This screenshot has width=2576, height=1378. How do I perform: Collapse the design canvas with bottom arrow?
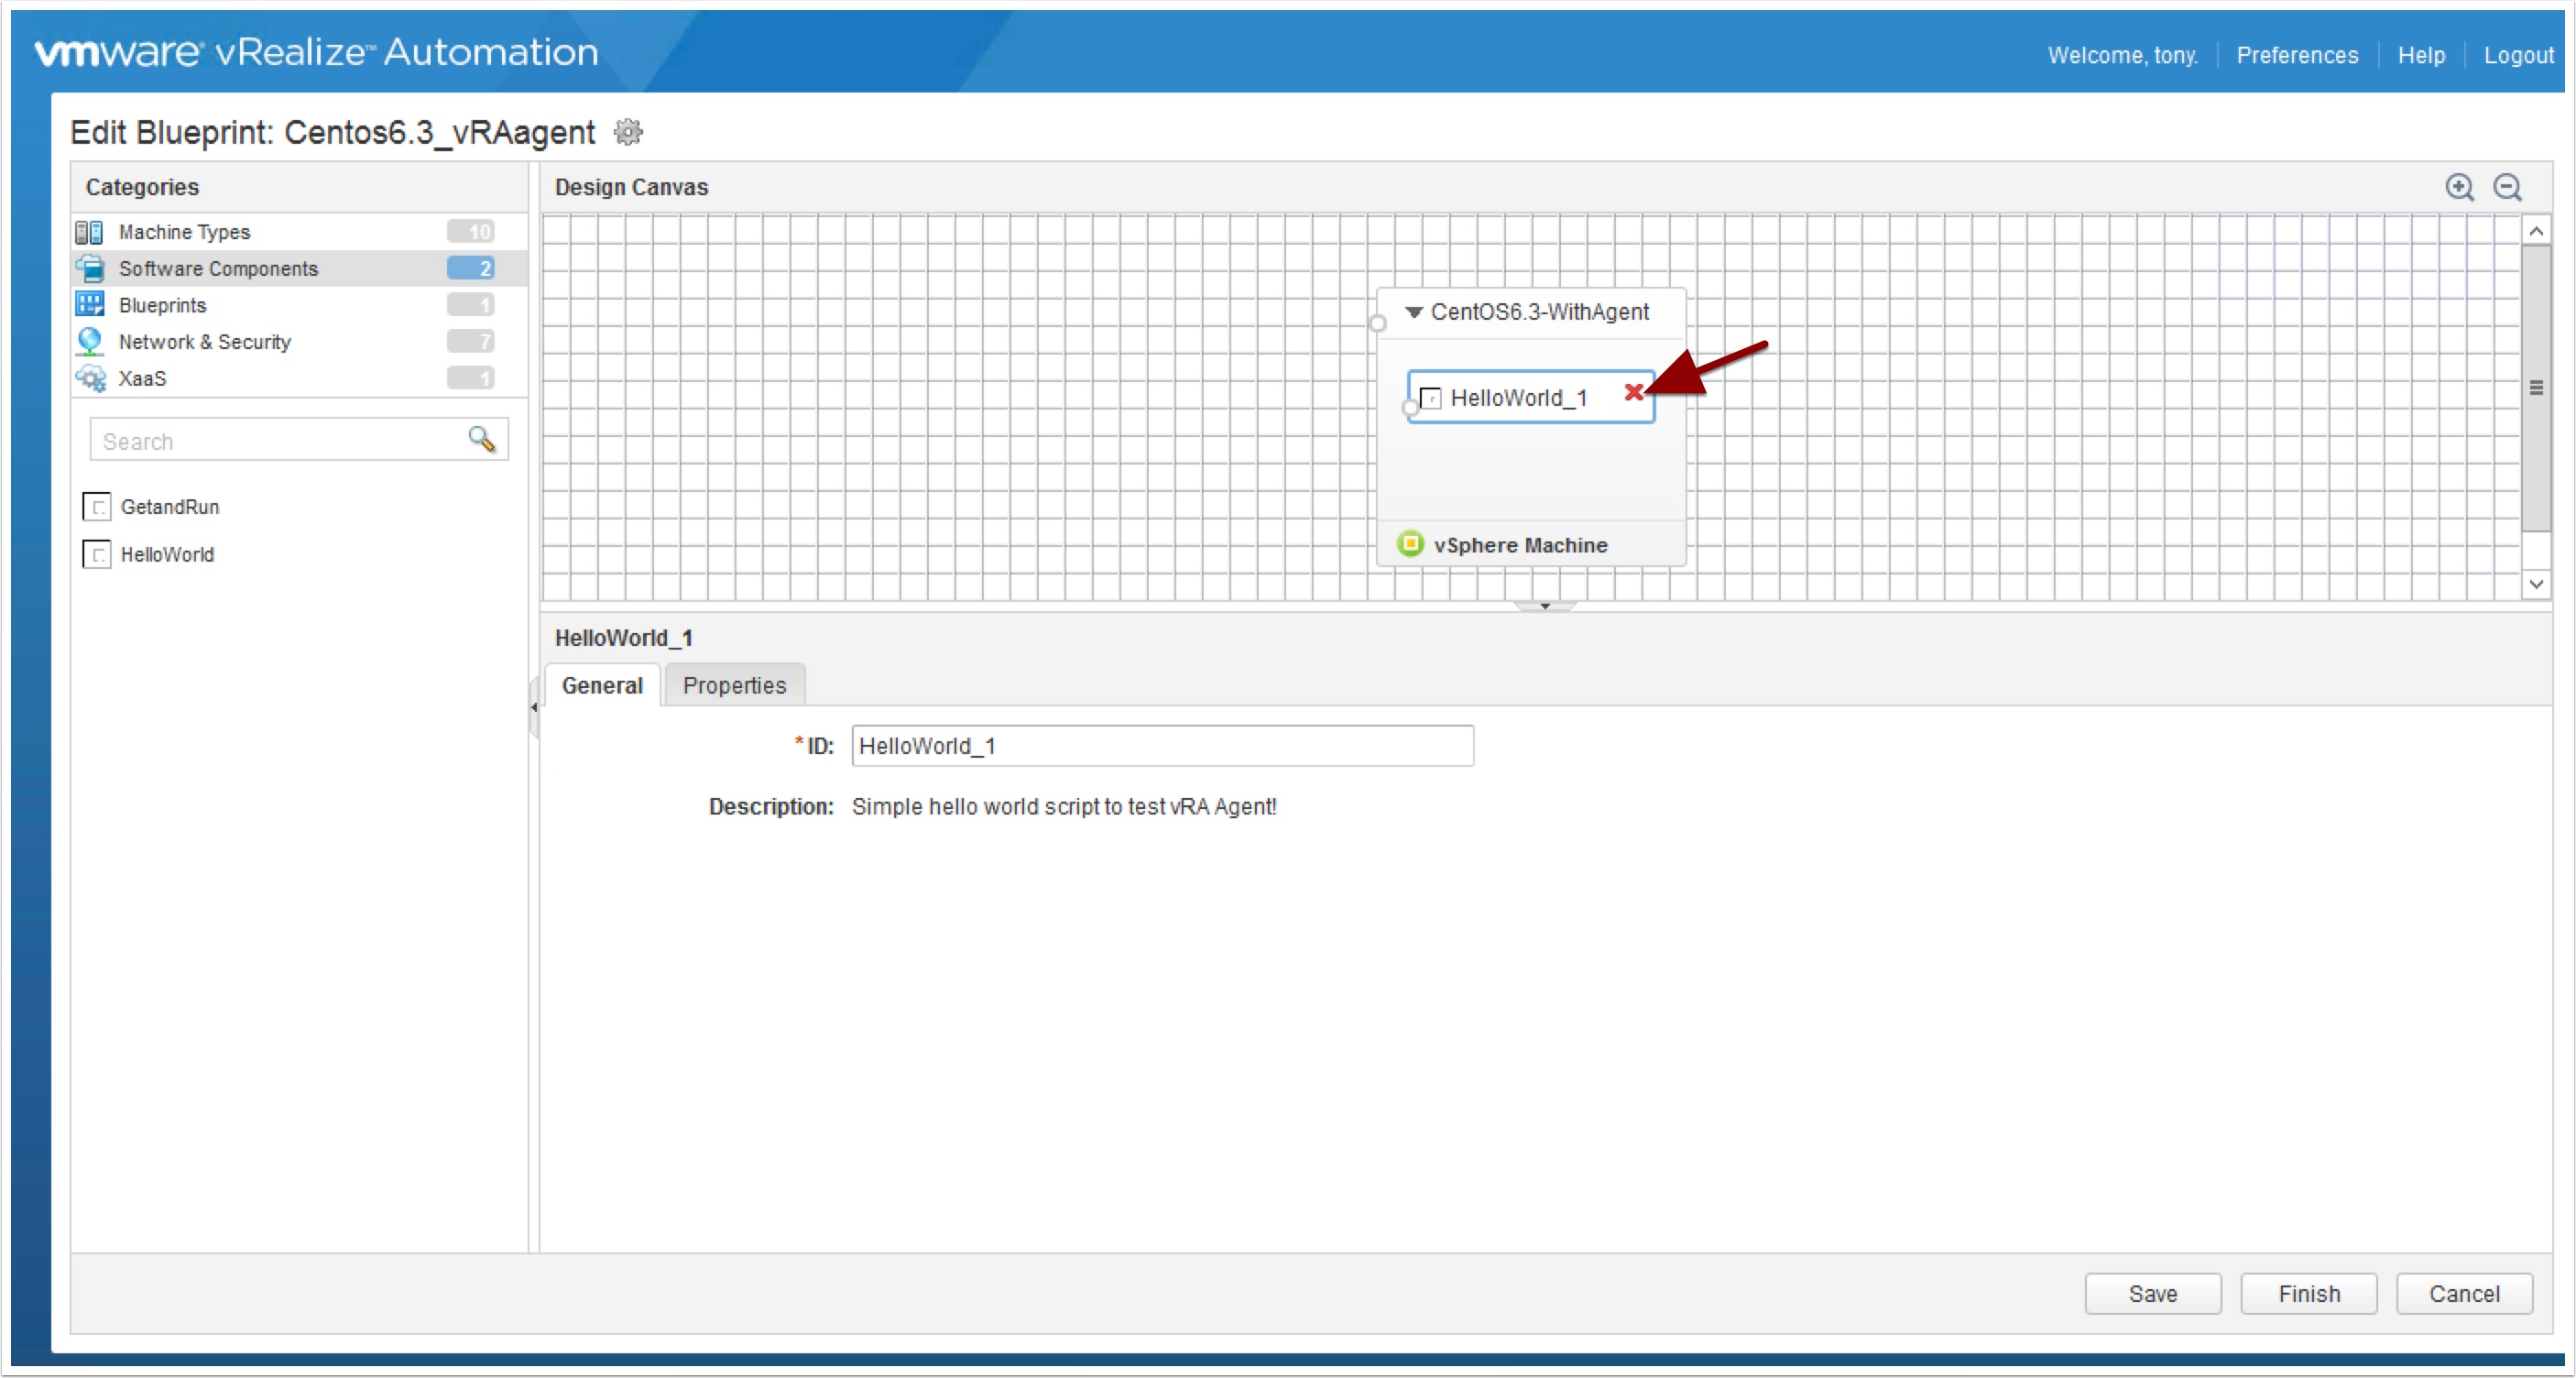click(x=1544, y=606)
